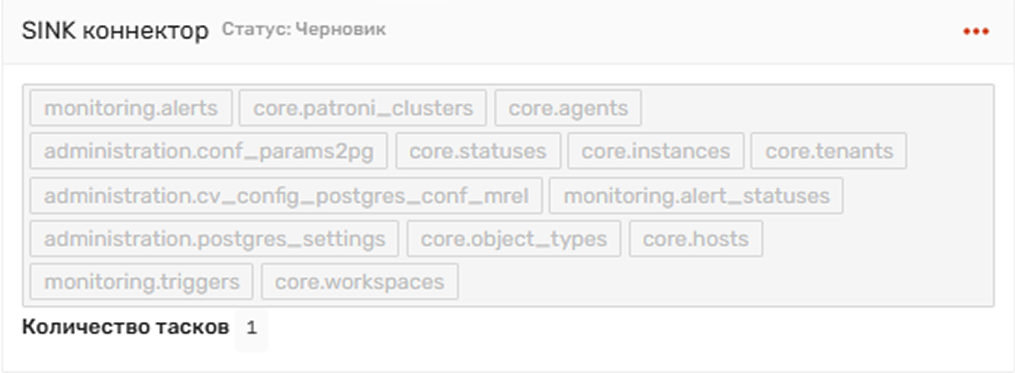This screenshot has height=373, width=1015.
Task: Select the core.agents tag
Action: [x=568, y=107]
